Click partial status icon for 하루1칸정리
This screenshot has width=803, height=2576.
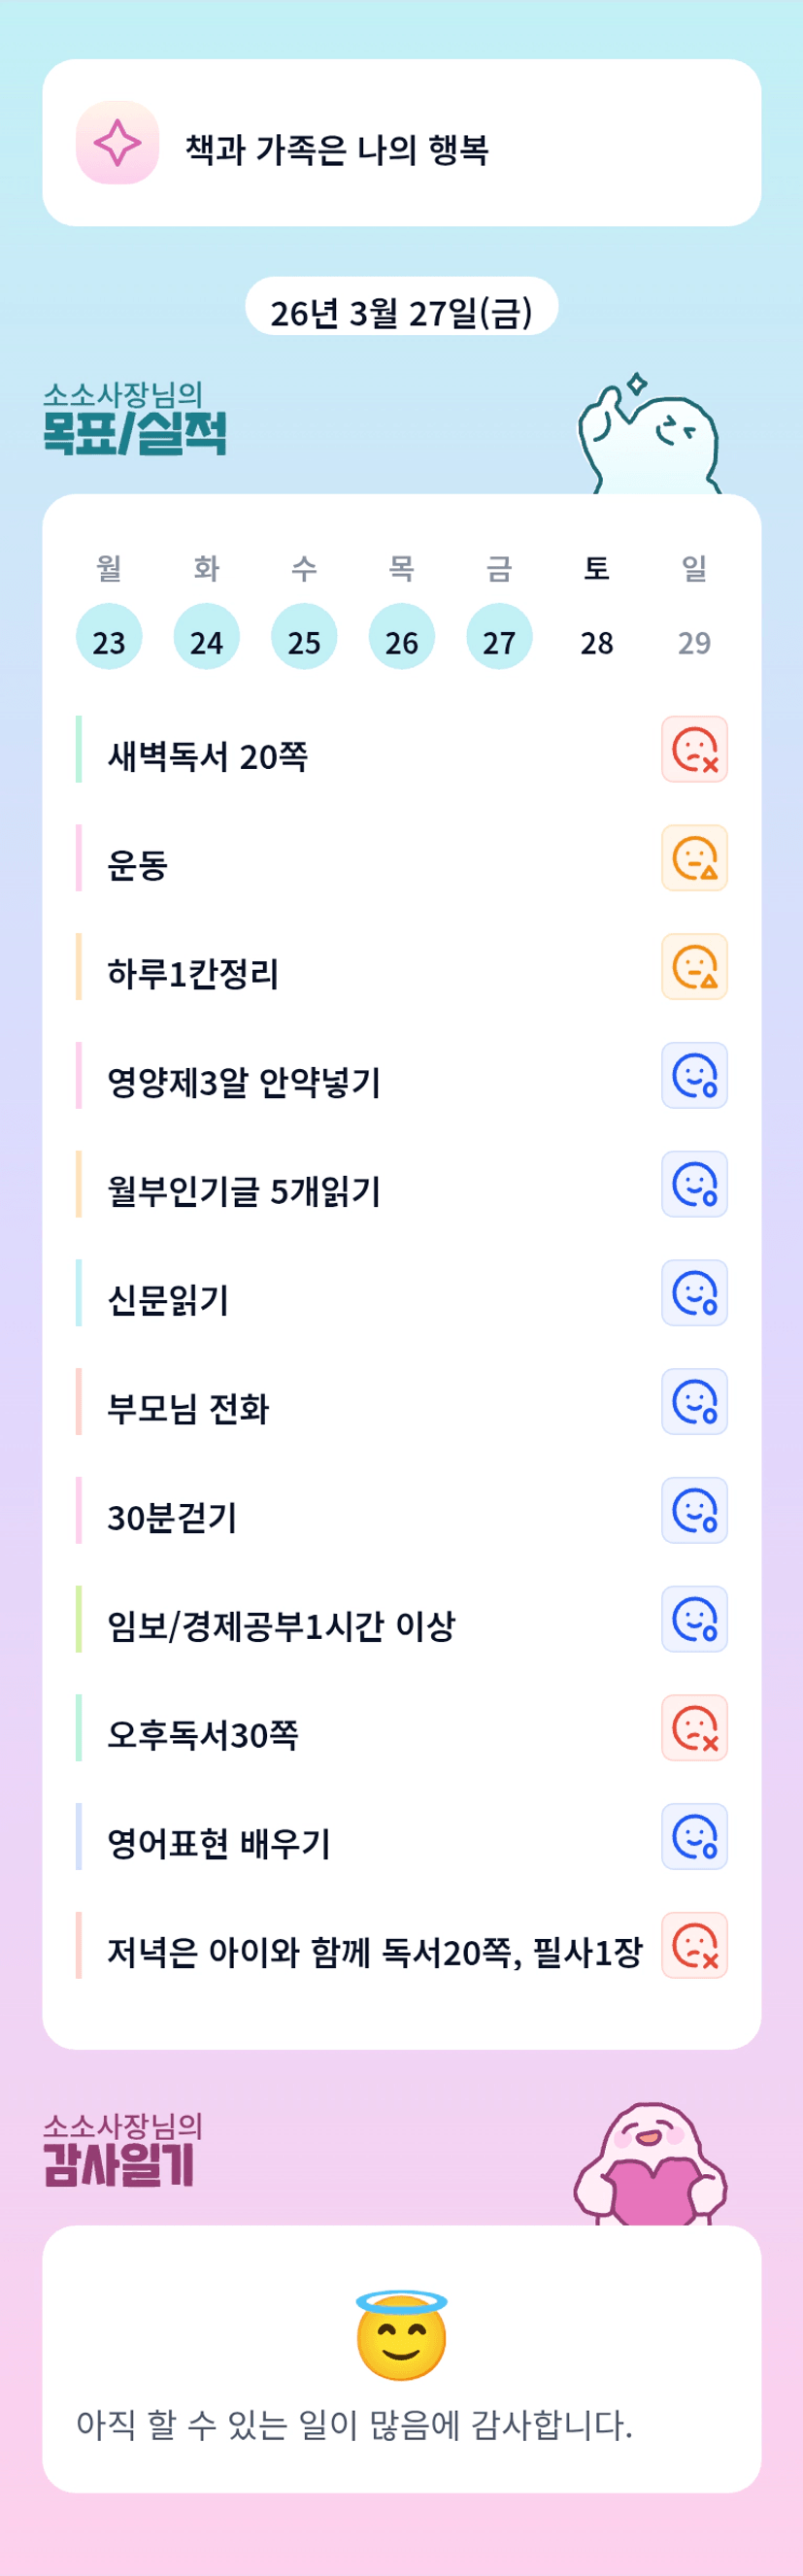coord(694,967)
